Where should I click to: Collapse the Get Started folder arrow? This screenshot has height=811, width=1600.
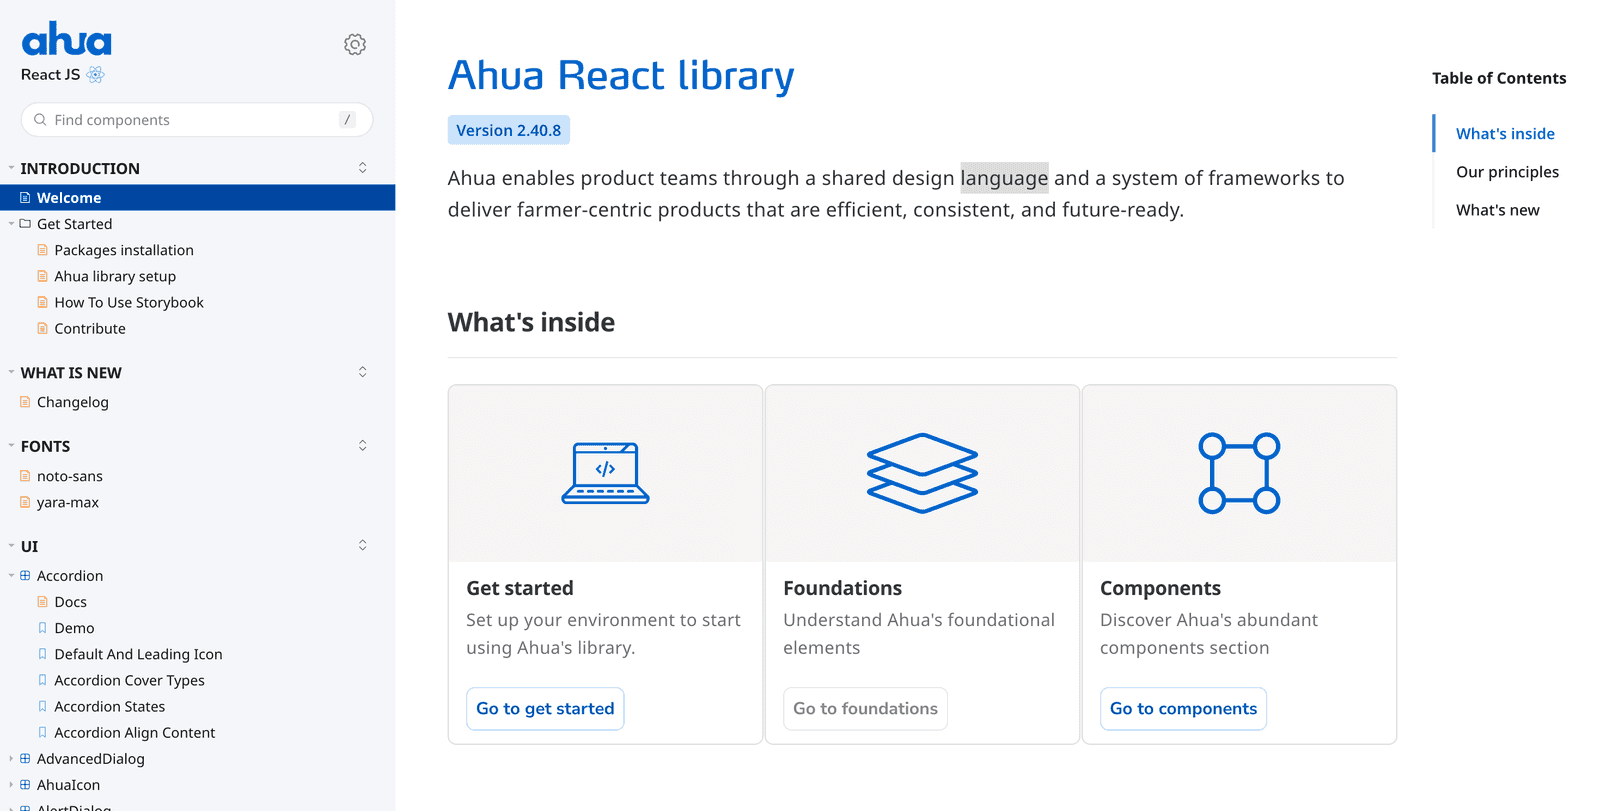click(11, 224)
